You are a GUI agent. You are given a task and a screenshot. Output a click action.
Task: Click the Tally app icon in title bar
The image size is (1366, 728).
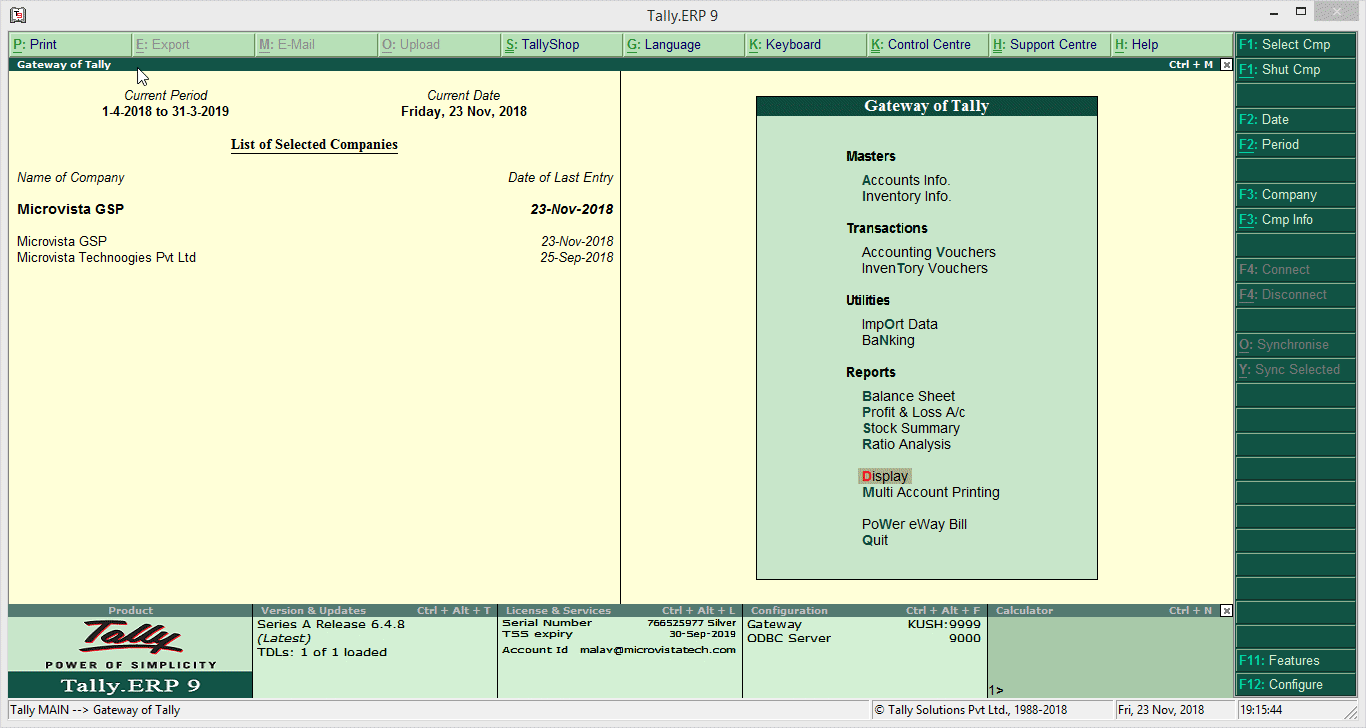(x=17, y=15)
